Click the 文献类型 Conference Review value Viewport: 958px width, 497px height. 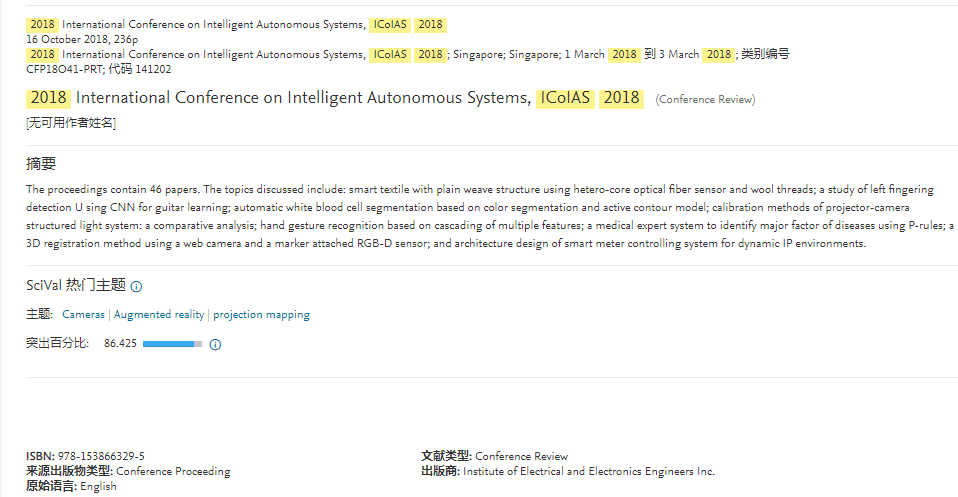point(521,456)
